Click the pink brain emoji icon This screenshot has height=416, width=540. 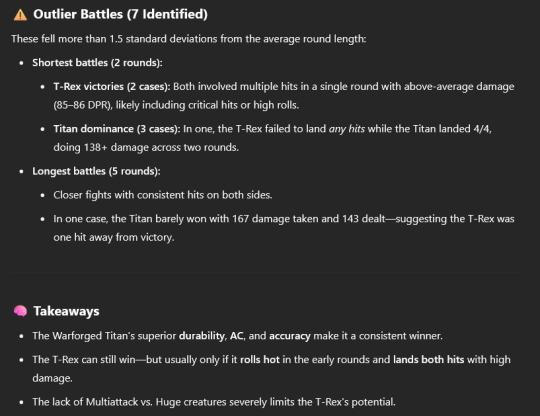tap(20, 311)
